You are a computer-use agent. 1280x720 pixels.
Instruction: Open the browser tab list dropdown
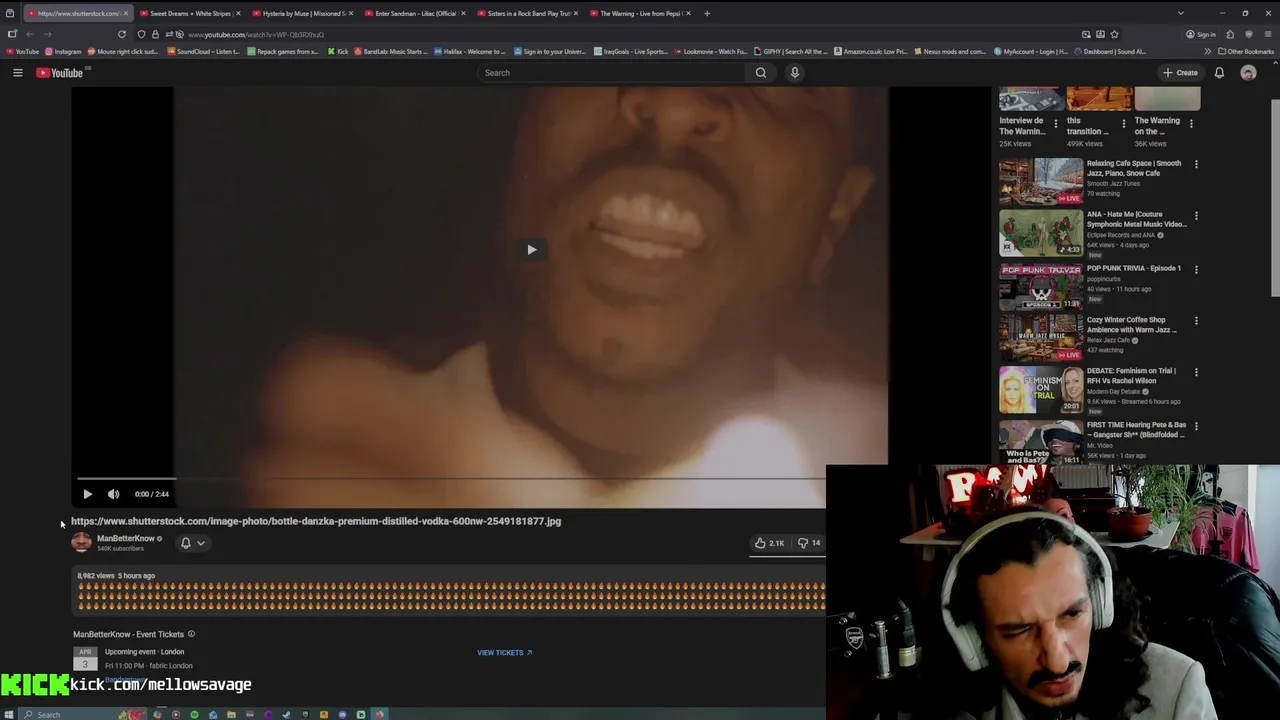[1180, 13]
